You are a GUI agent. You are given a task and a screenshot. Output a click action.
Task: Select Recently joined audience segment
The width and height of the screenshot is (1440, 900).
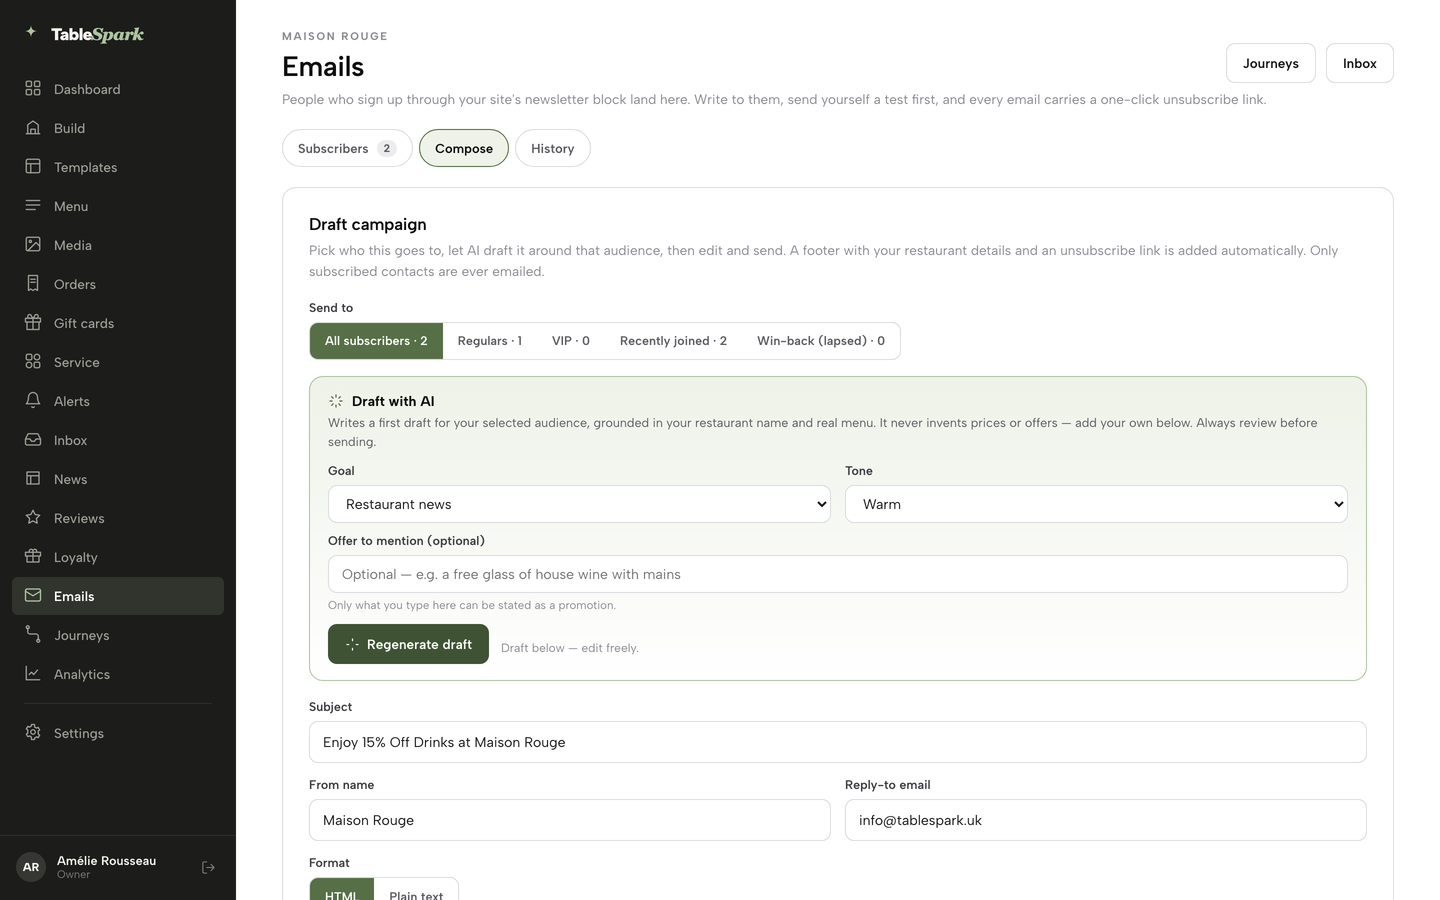(x=673, y=341)
